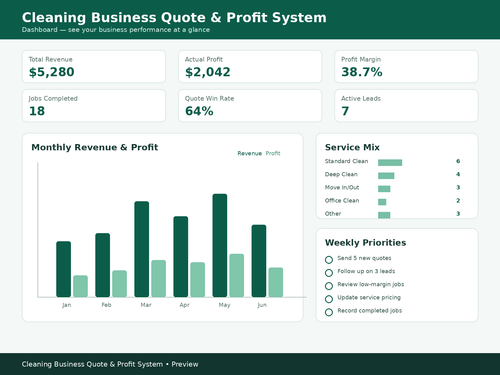This screenshot has width=500, height=375.
Task: Click the 'May' axis label
Action: [224, 305]
